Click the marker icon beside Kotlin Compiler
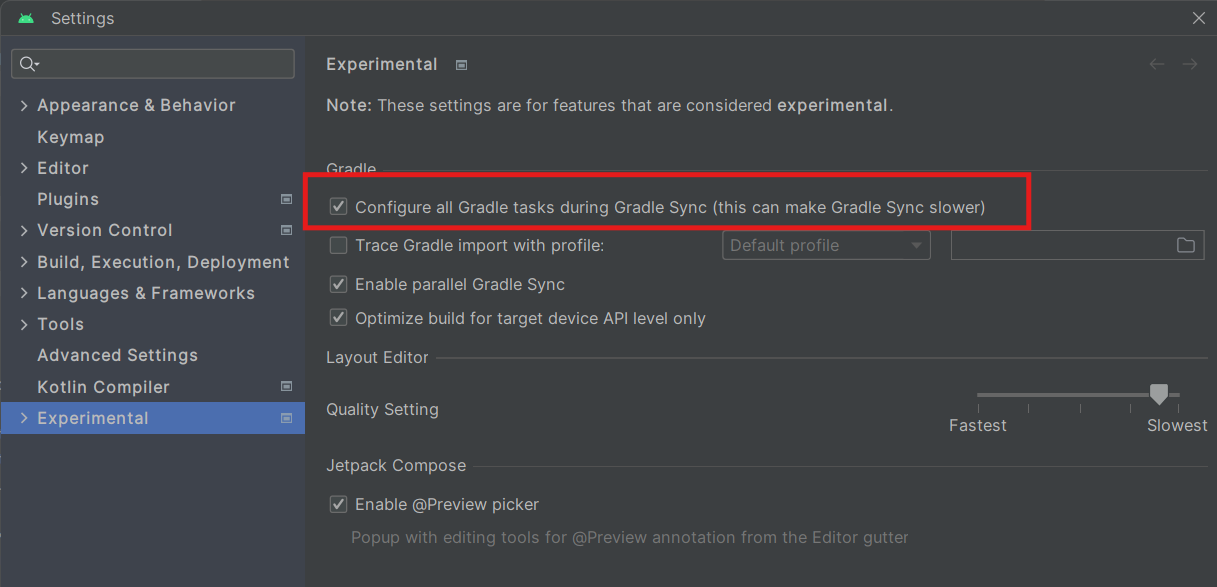Viewport: 1217px width, 587px height. pos(286,386)
